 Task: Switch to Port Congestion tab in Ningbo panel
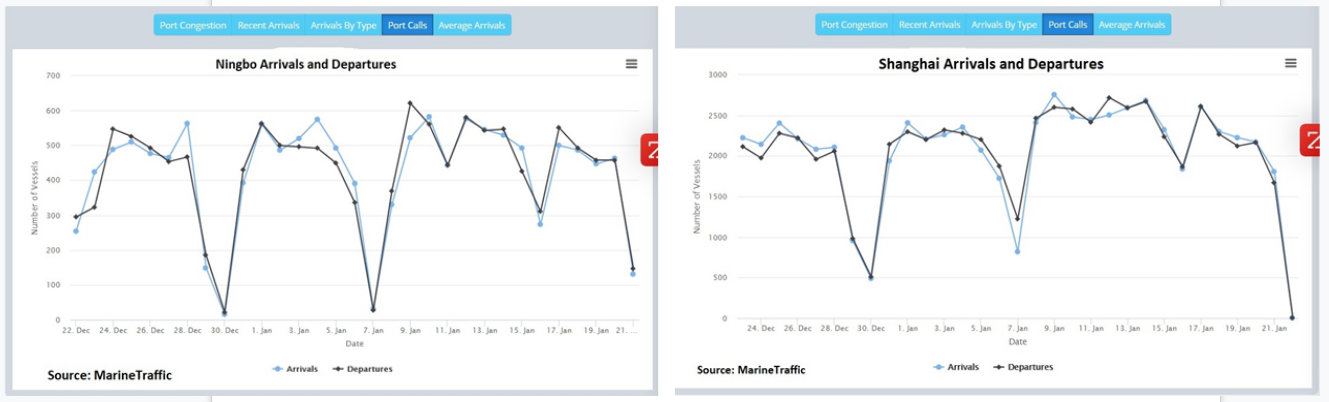pos(193,25)
